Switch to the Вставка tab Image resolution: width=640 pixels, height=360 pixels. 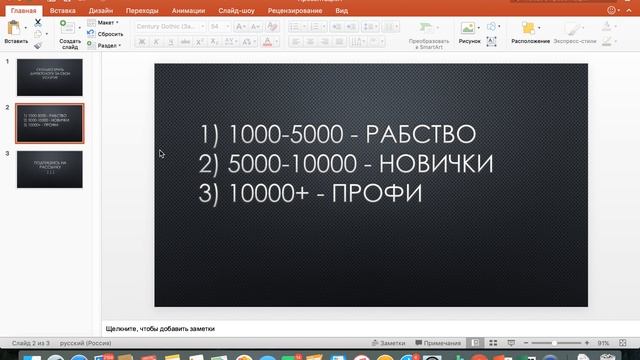62,11
